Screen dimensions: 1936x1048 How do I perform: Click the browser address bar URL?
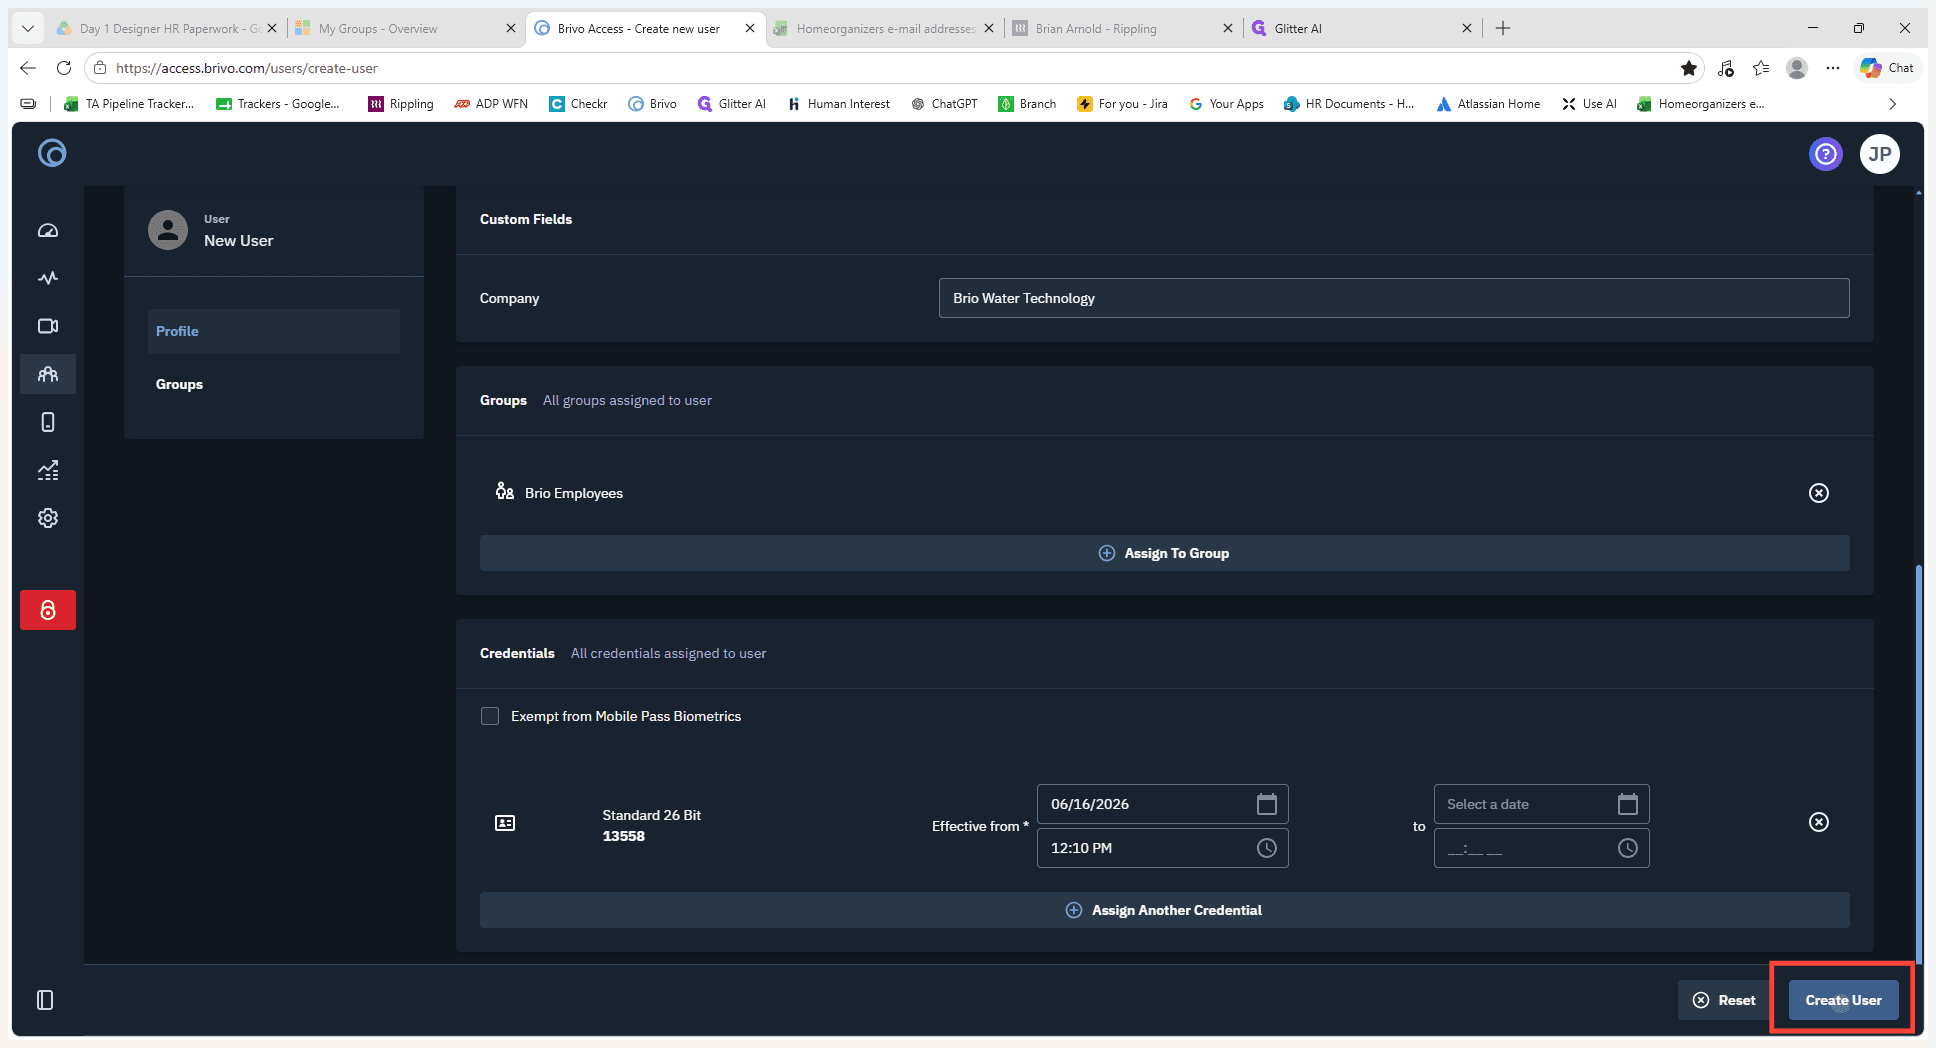[247, 68]
